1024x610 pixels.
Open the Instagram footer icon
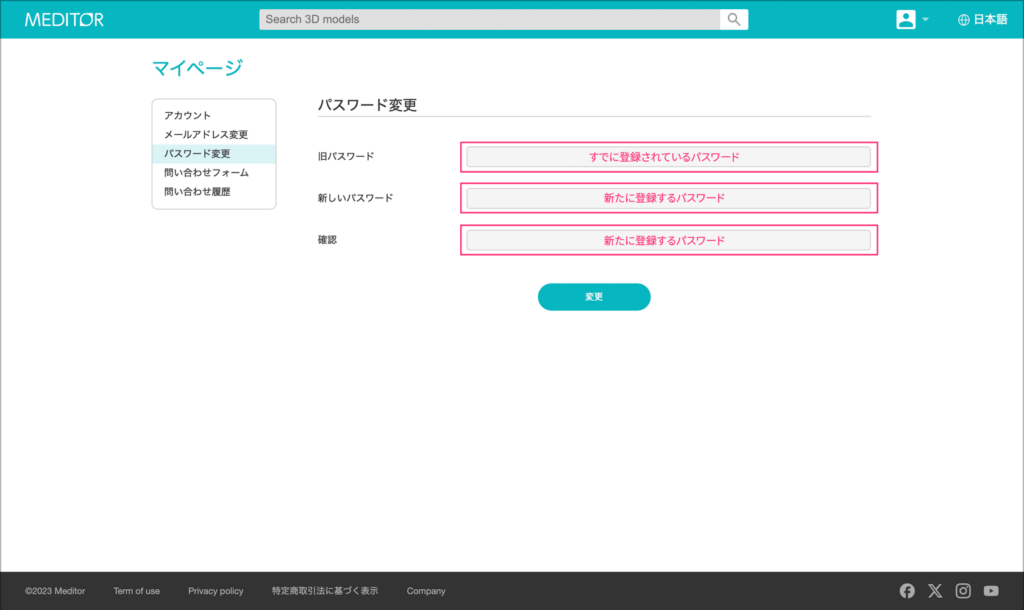click(x=963, y=591)
